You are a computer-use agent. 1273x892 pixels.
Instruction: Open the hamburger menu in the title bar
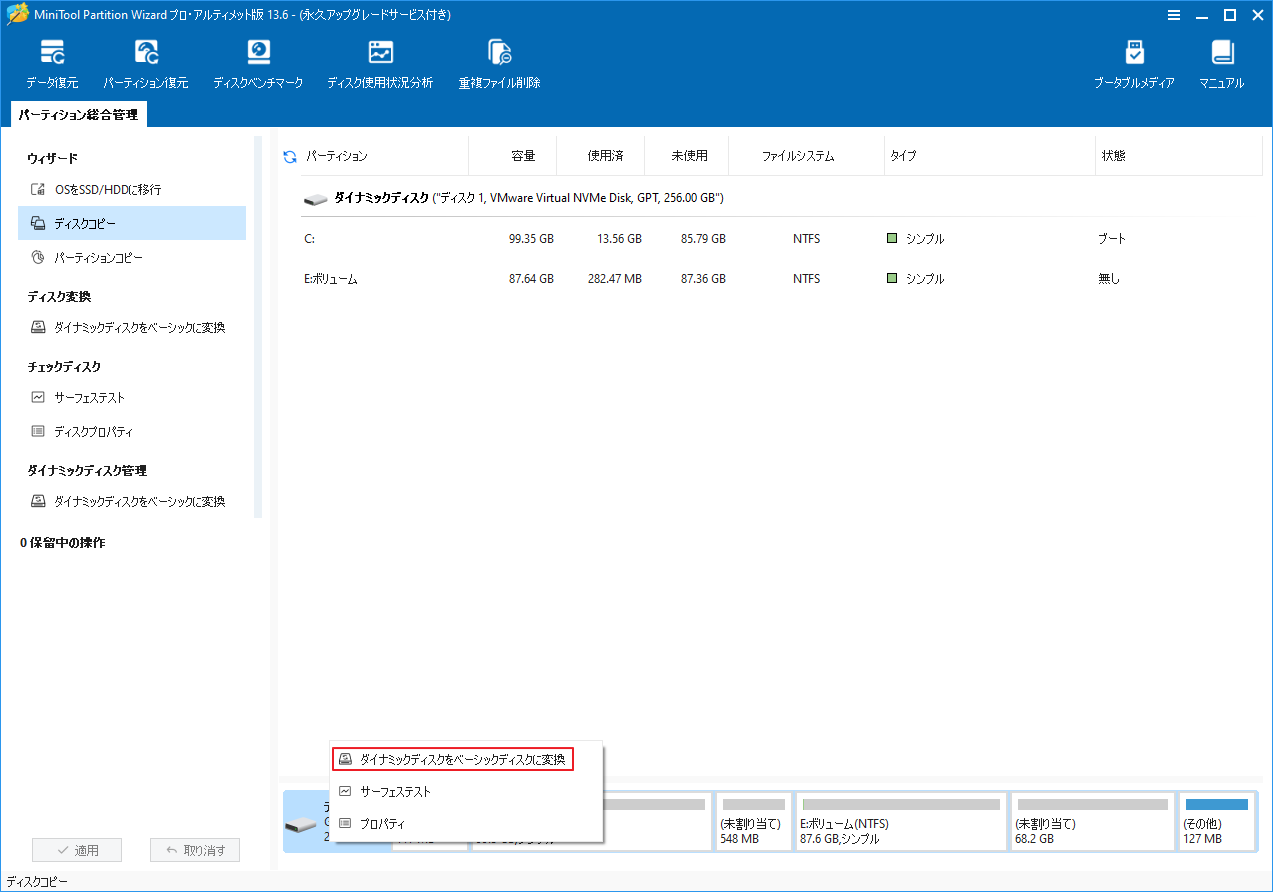coord(1172,14)
